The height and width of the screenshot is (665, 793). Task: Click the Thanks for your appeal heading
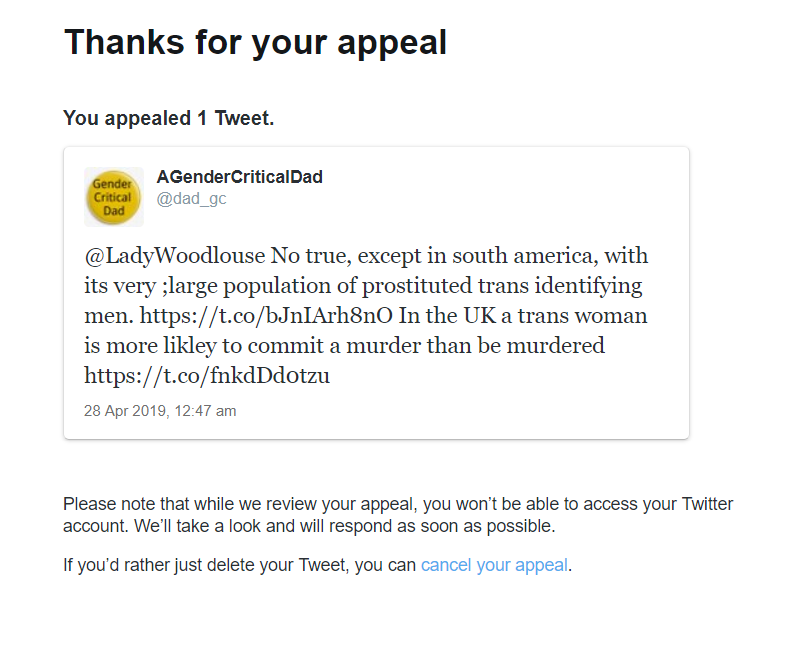(255, 43)
